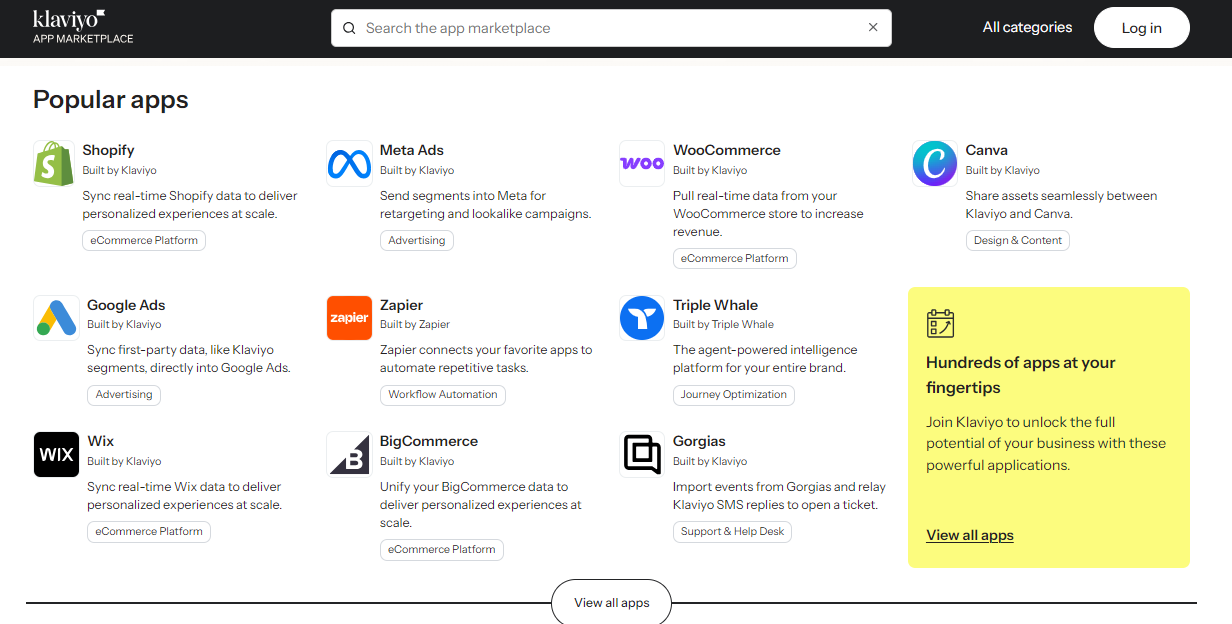1232x624 pixels.
Task: Select the eCommerce Platform tag under Shopify
Action: pyautogui.click(x=144, y=240)
